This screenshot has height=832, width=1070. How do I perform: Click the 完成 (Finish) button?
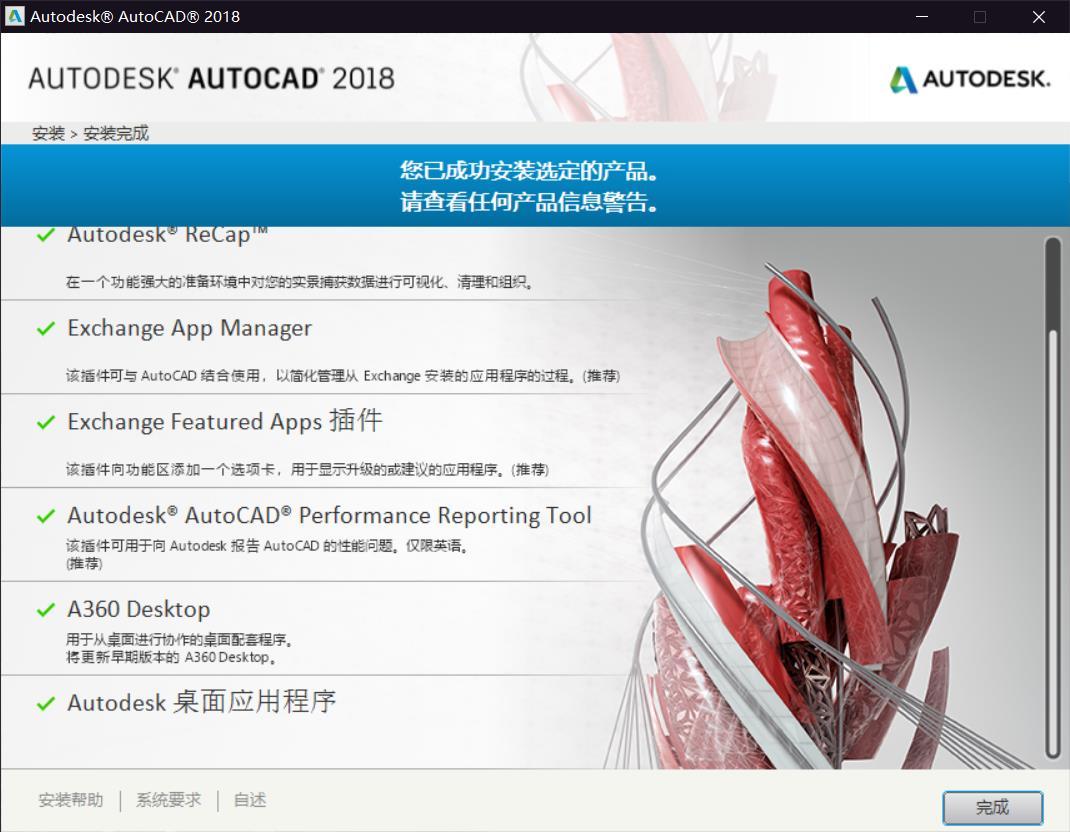click(992, 808)
